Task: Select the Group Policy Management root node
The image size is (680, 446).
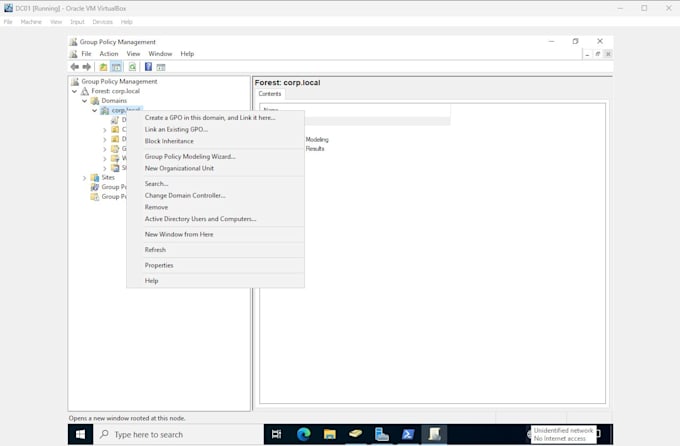Action: coord(119,82)
